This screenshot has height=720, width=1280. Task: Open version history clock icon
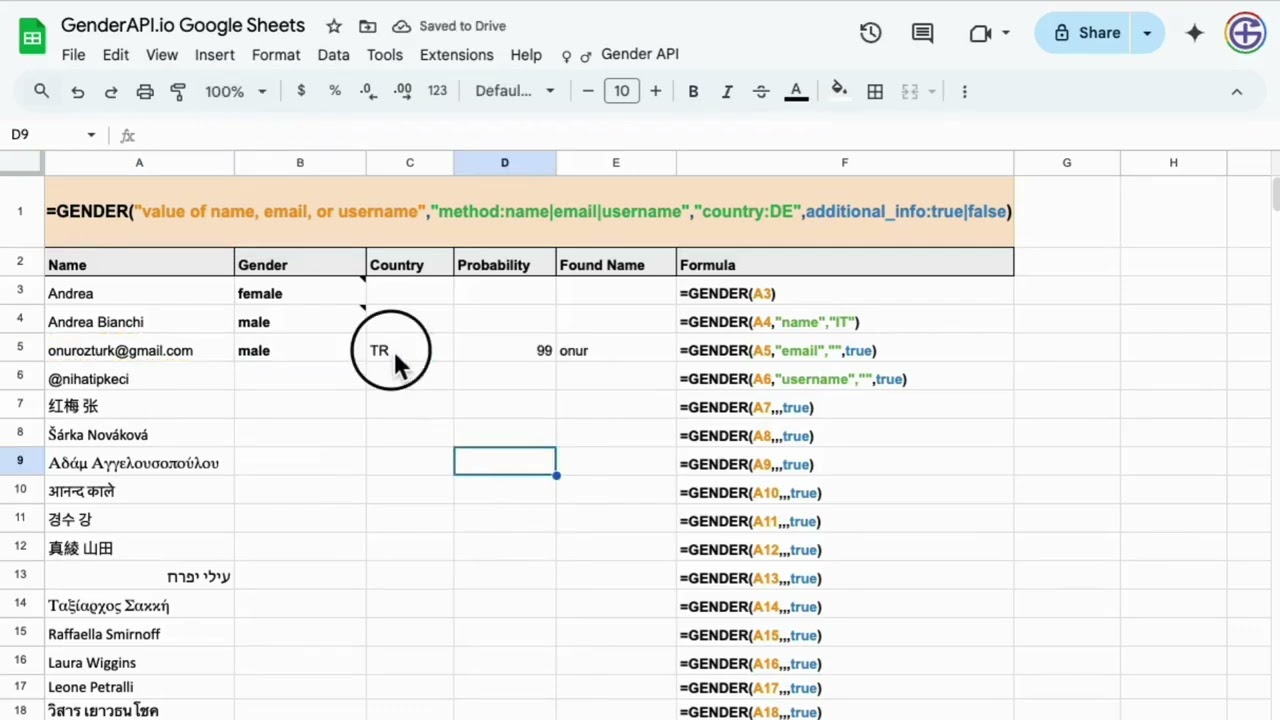point(871,33)
